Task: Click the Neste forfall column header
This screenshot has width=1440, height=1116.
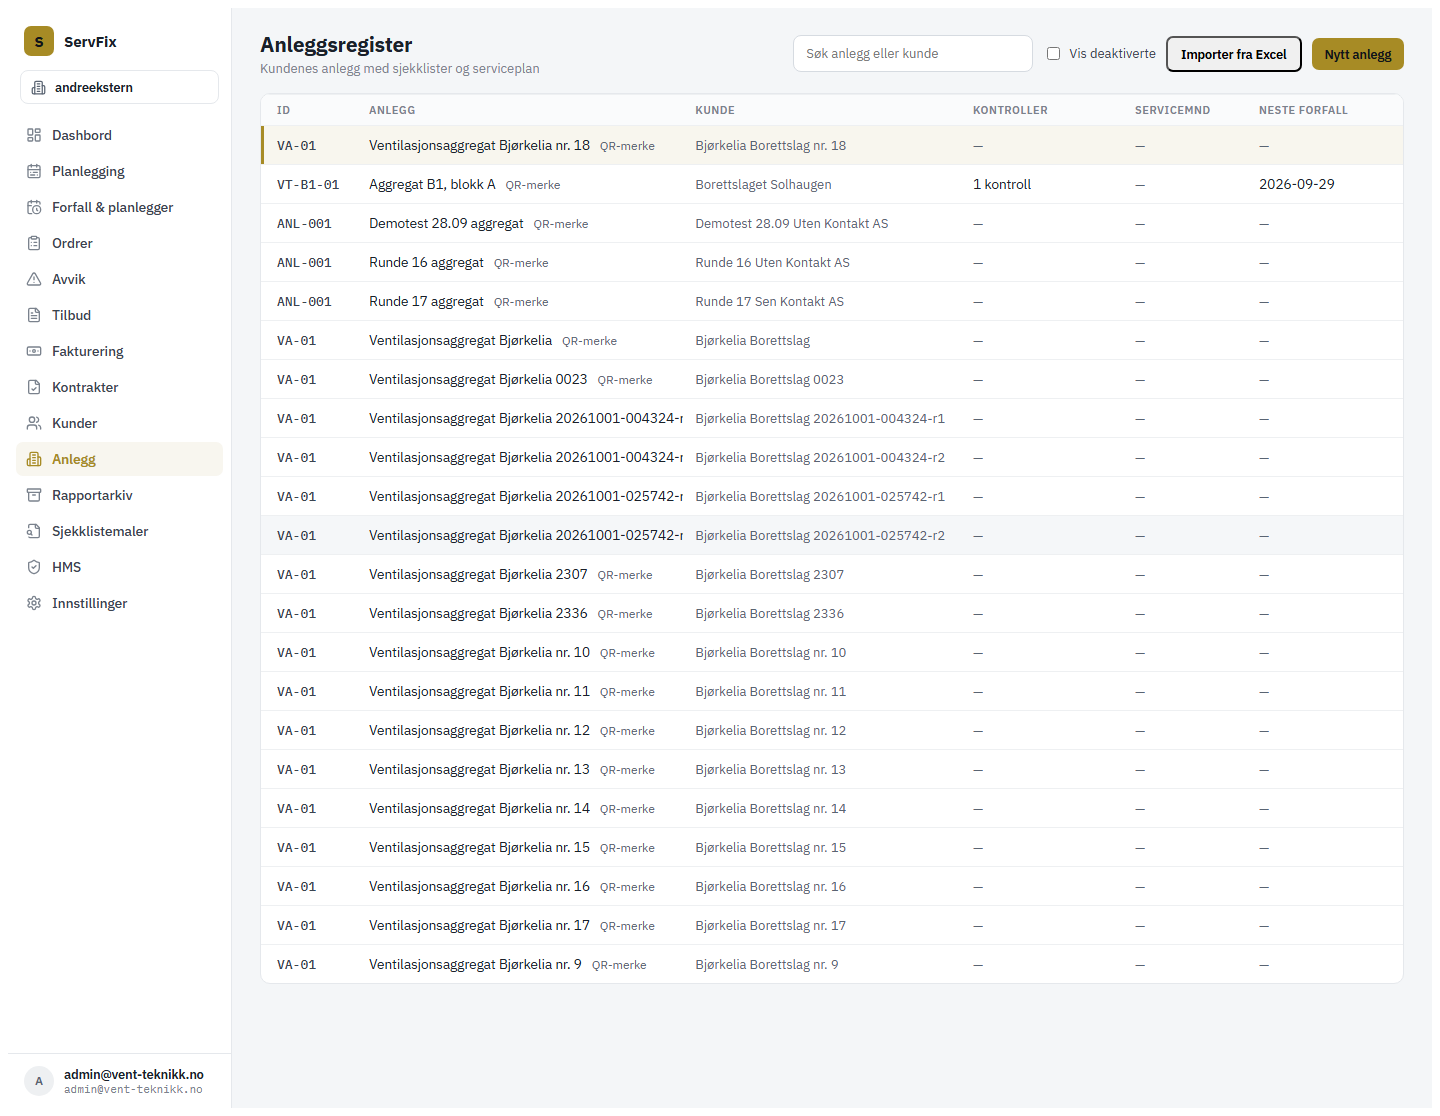Action: click(x=1303, y=110)
